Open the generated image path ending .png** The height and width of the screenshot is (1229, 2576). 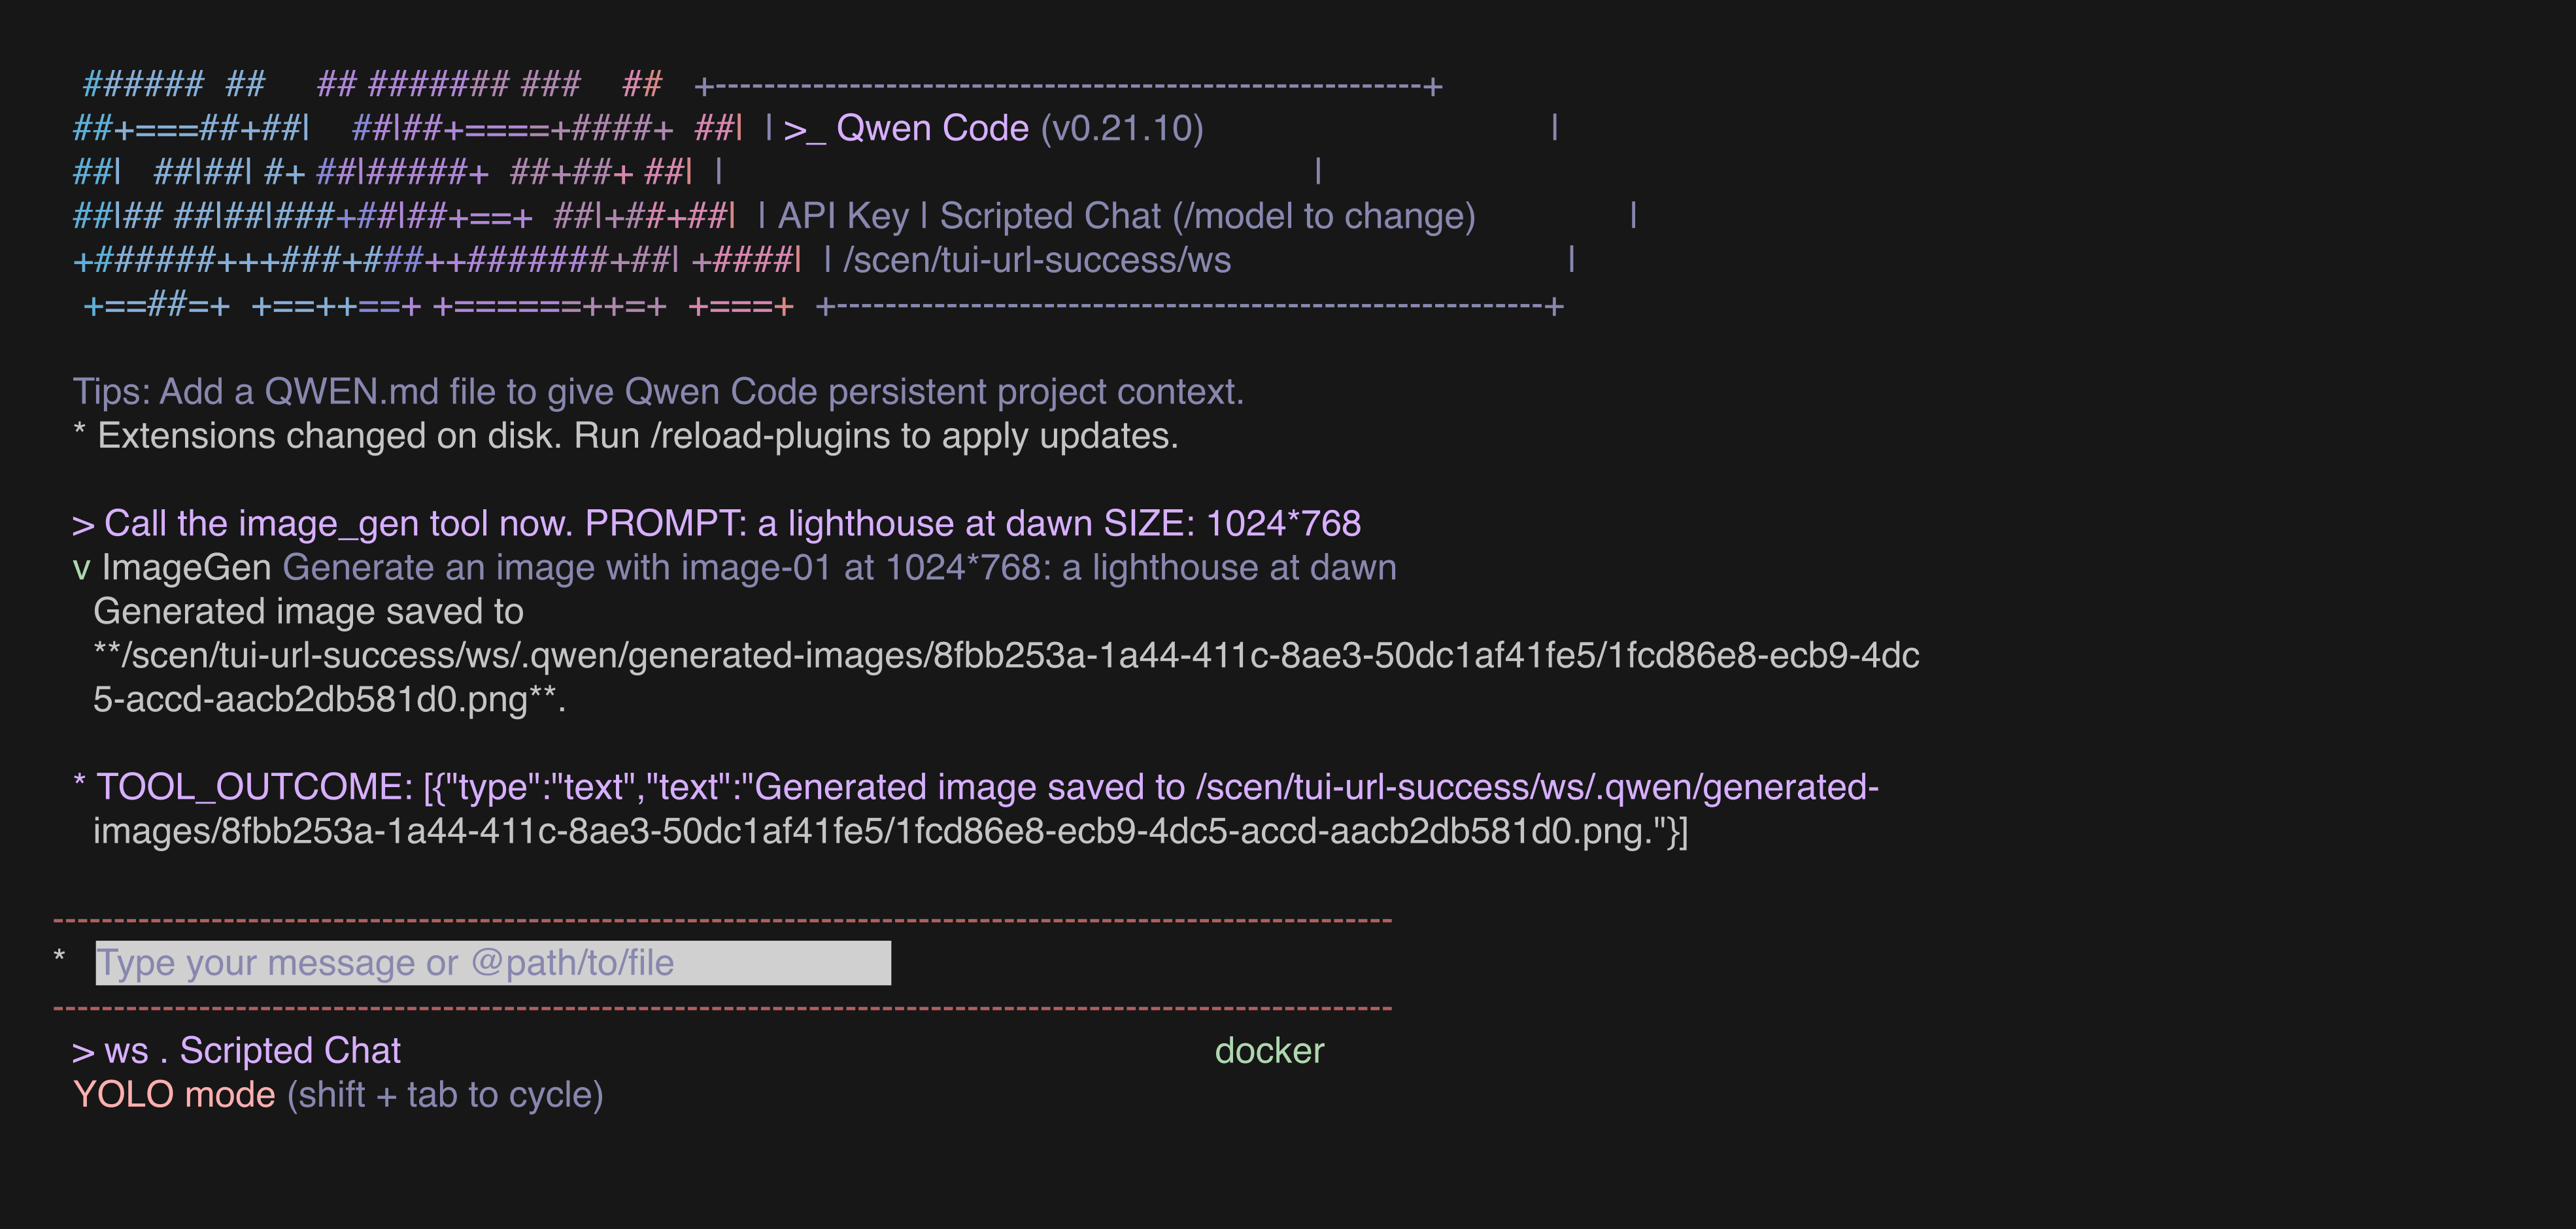click(1006, 677)
